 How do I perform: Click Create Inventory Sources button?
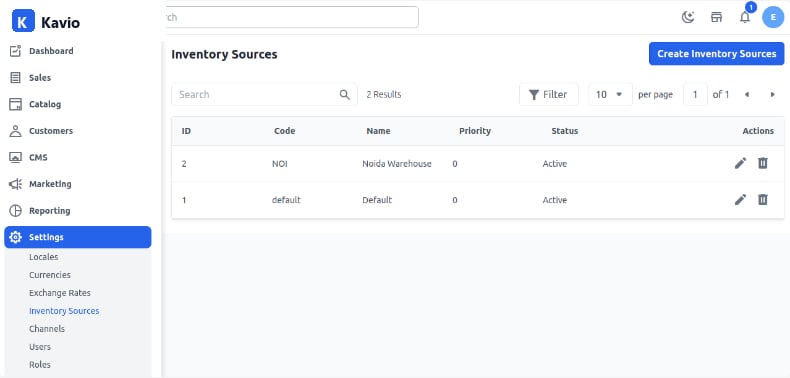(x=716, y=53)
